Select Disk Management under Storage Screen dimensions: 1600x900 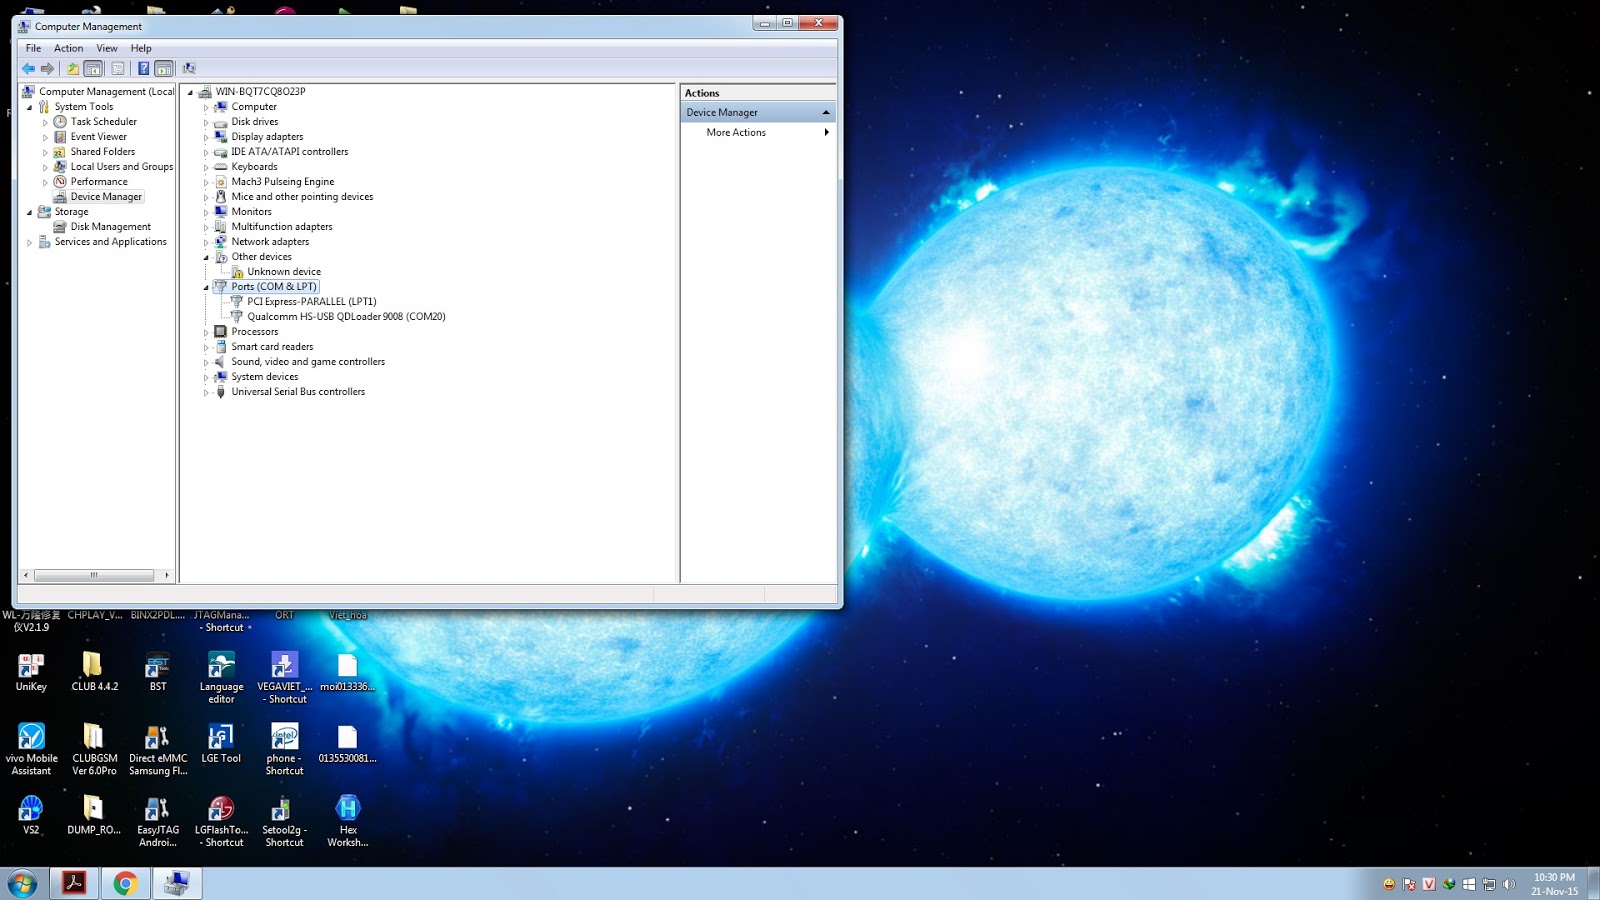110,227
